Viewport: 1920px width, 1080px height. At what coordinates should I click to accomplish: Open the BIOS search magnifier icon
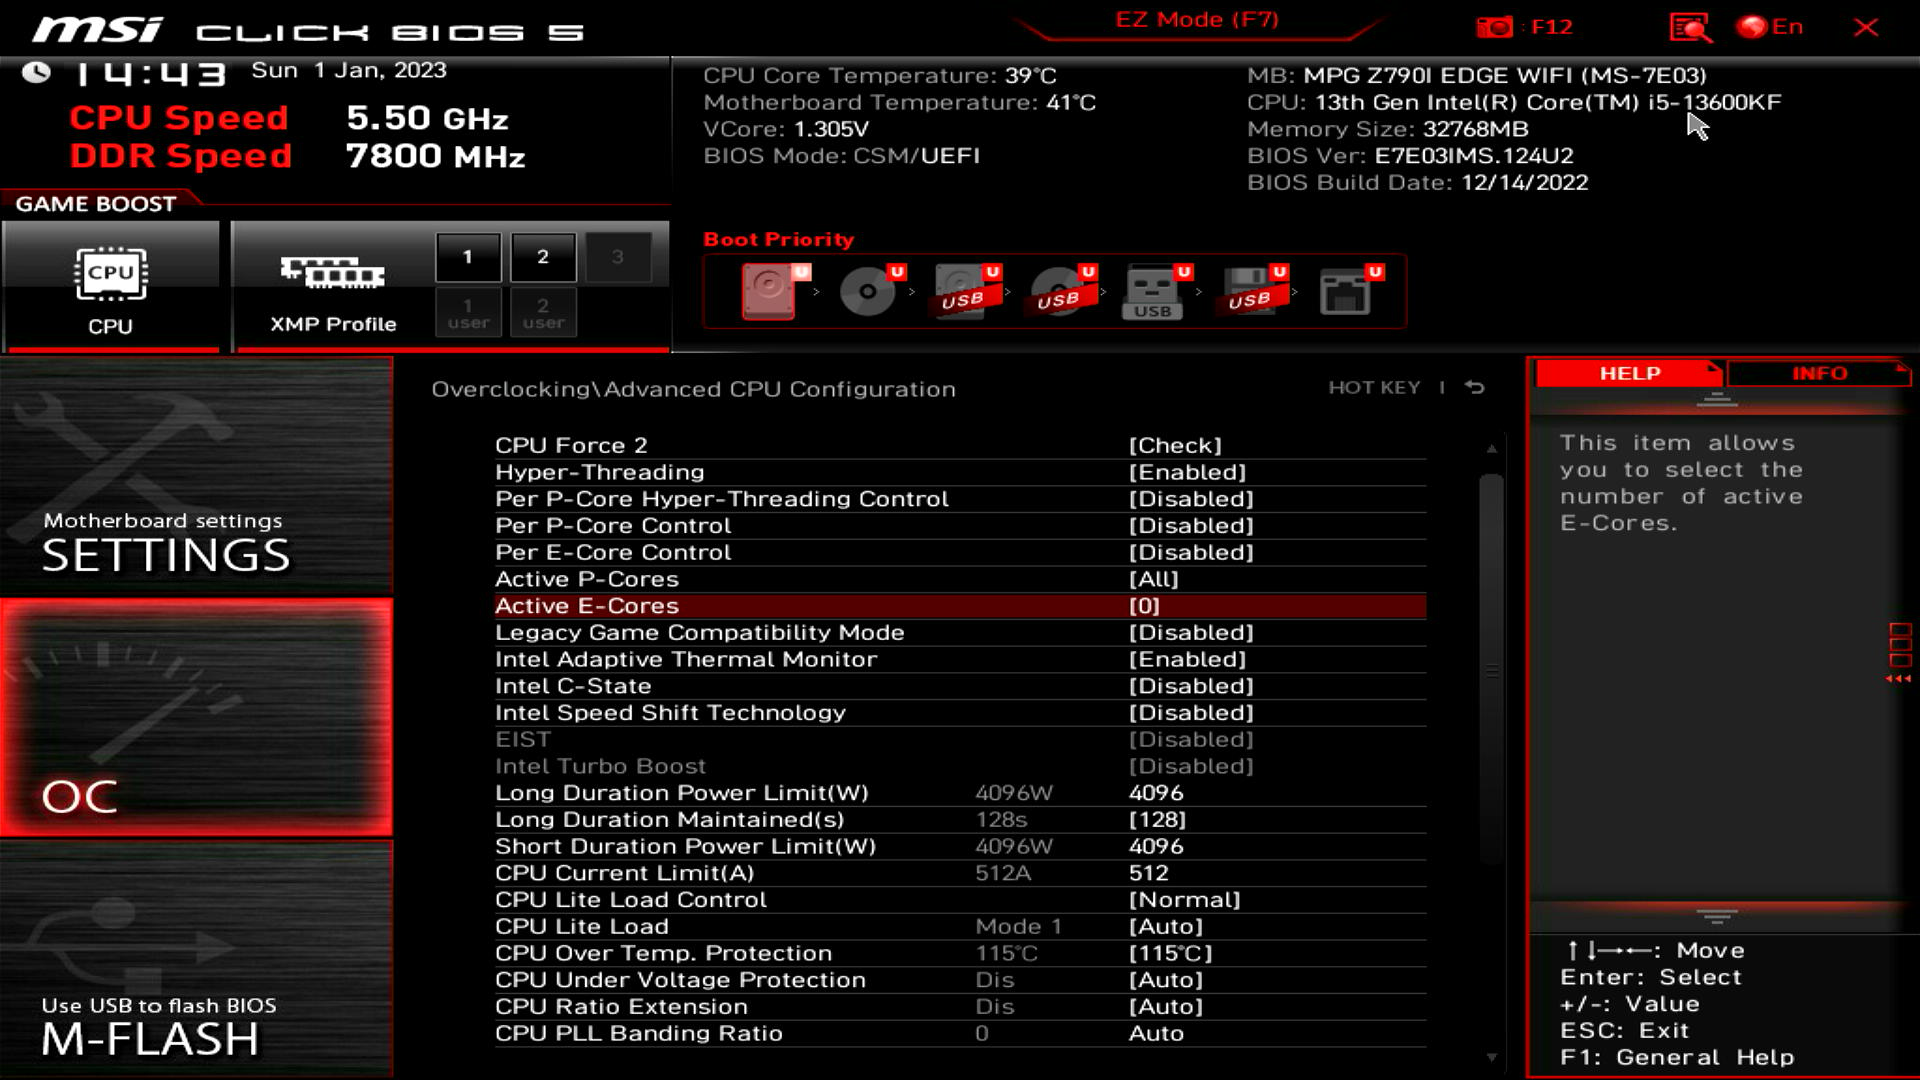pos(1690,27)
